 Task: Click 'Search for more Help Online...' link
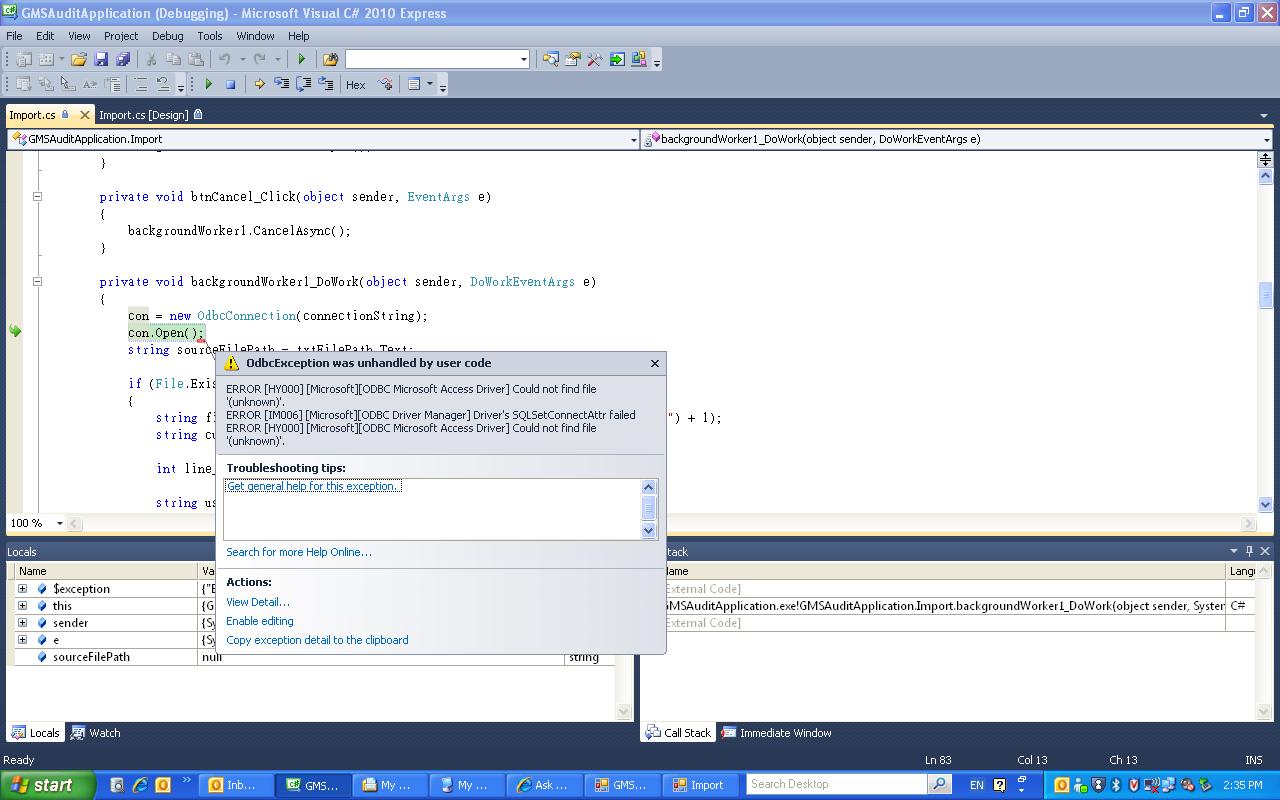pyautogui.click(x=299, y=552)
